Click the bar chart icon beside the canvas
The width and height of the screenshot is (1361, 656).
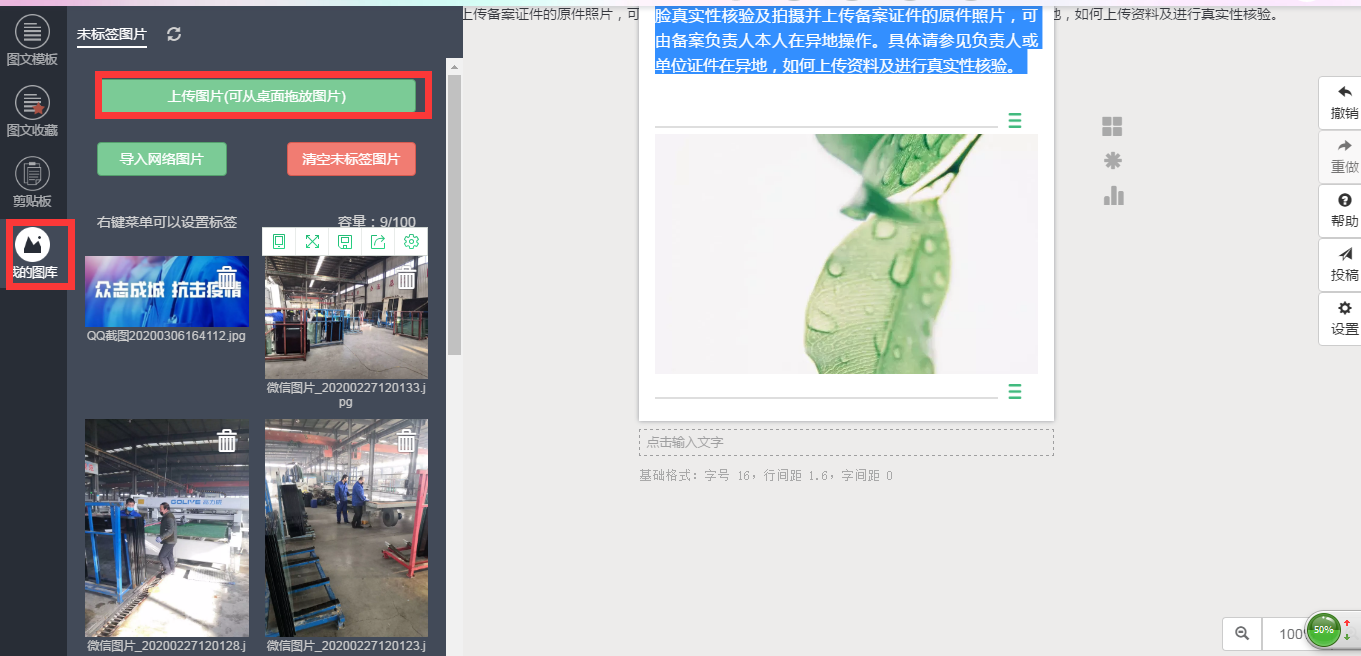(1114, 197)
